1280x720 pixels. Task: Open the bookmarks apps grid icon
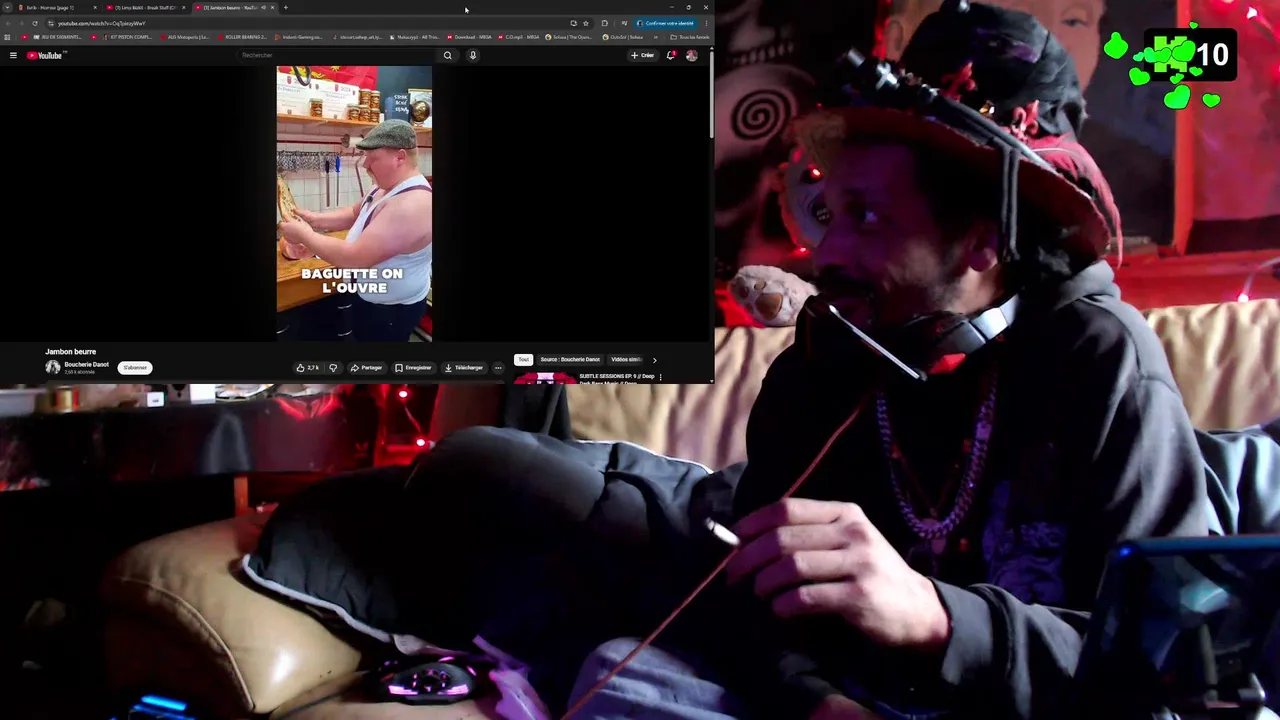point(7,37)
